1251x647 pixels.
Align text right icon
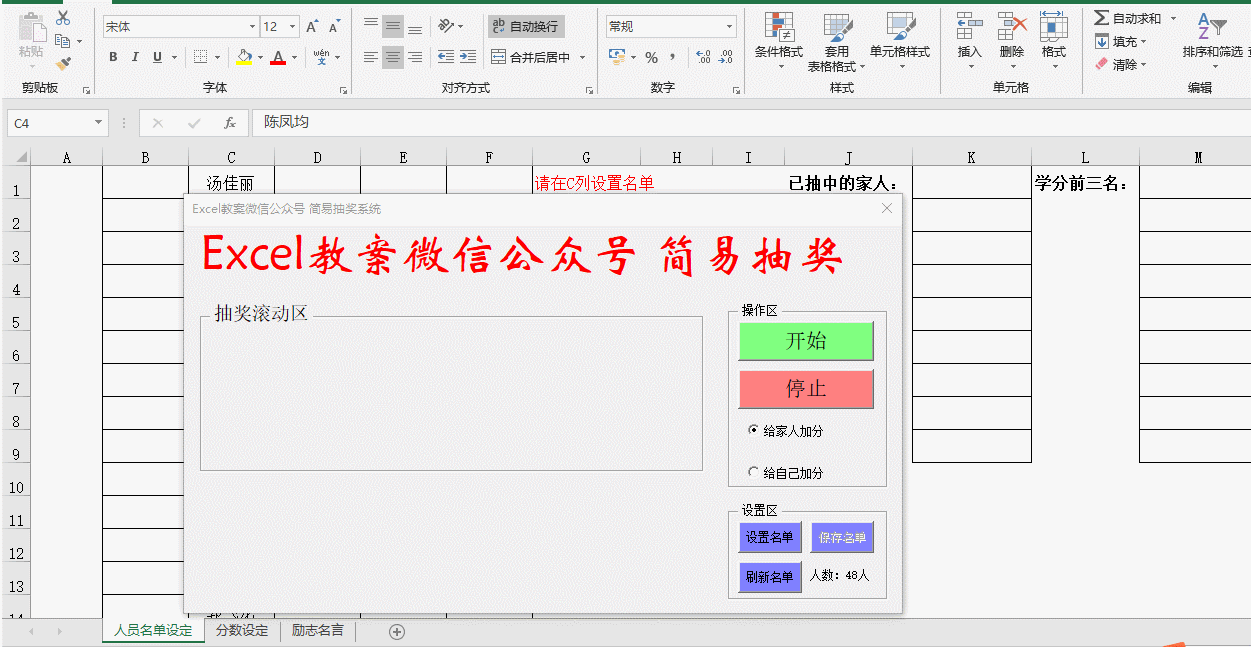pyautogui.click(x=415, y=57)
